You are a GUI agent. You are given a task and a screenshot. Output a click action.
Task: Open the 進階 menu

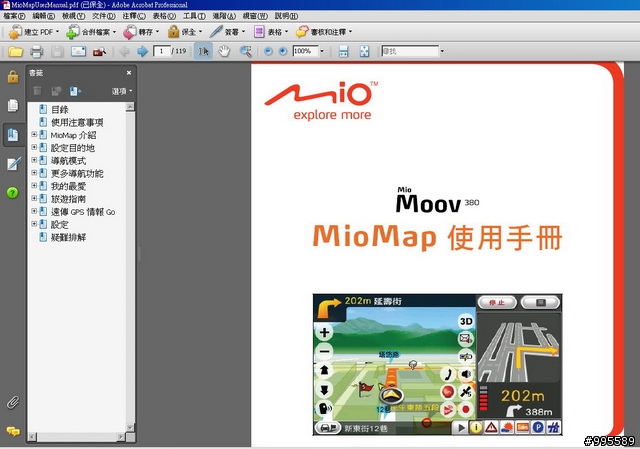(x=224, y=16)
